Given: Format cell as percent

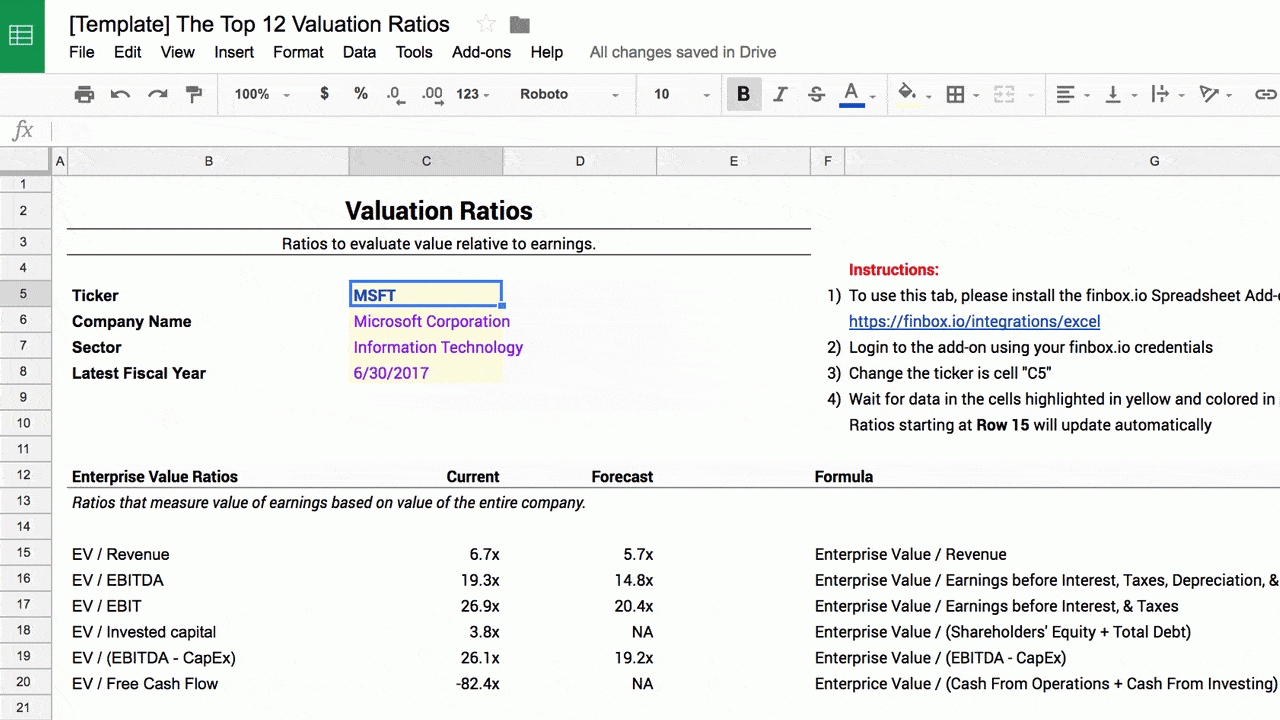Looking at the screenshot, I should [361, 94].
